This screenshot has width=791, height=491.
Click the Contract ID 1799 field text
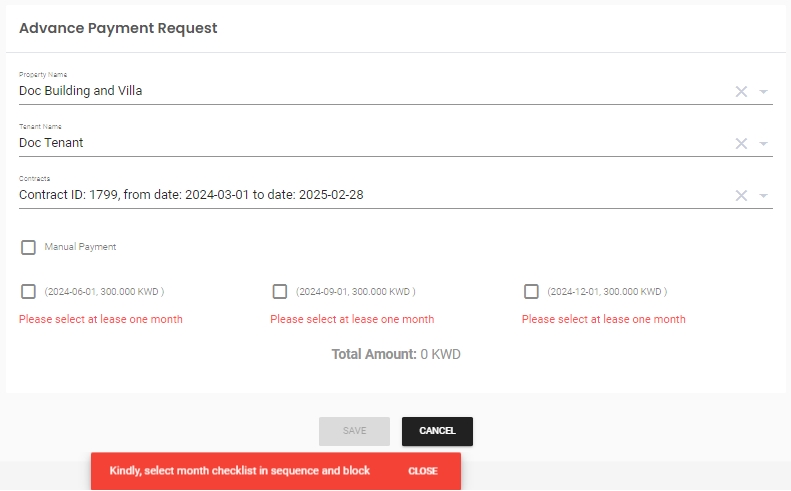click(191, 195)
